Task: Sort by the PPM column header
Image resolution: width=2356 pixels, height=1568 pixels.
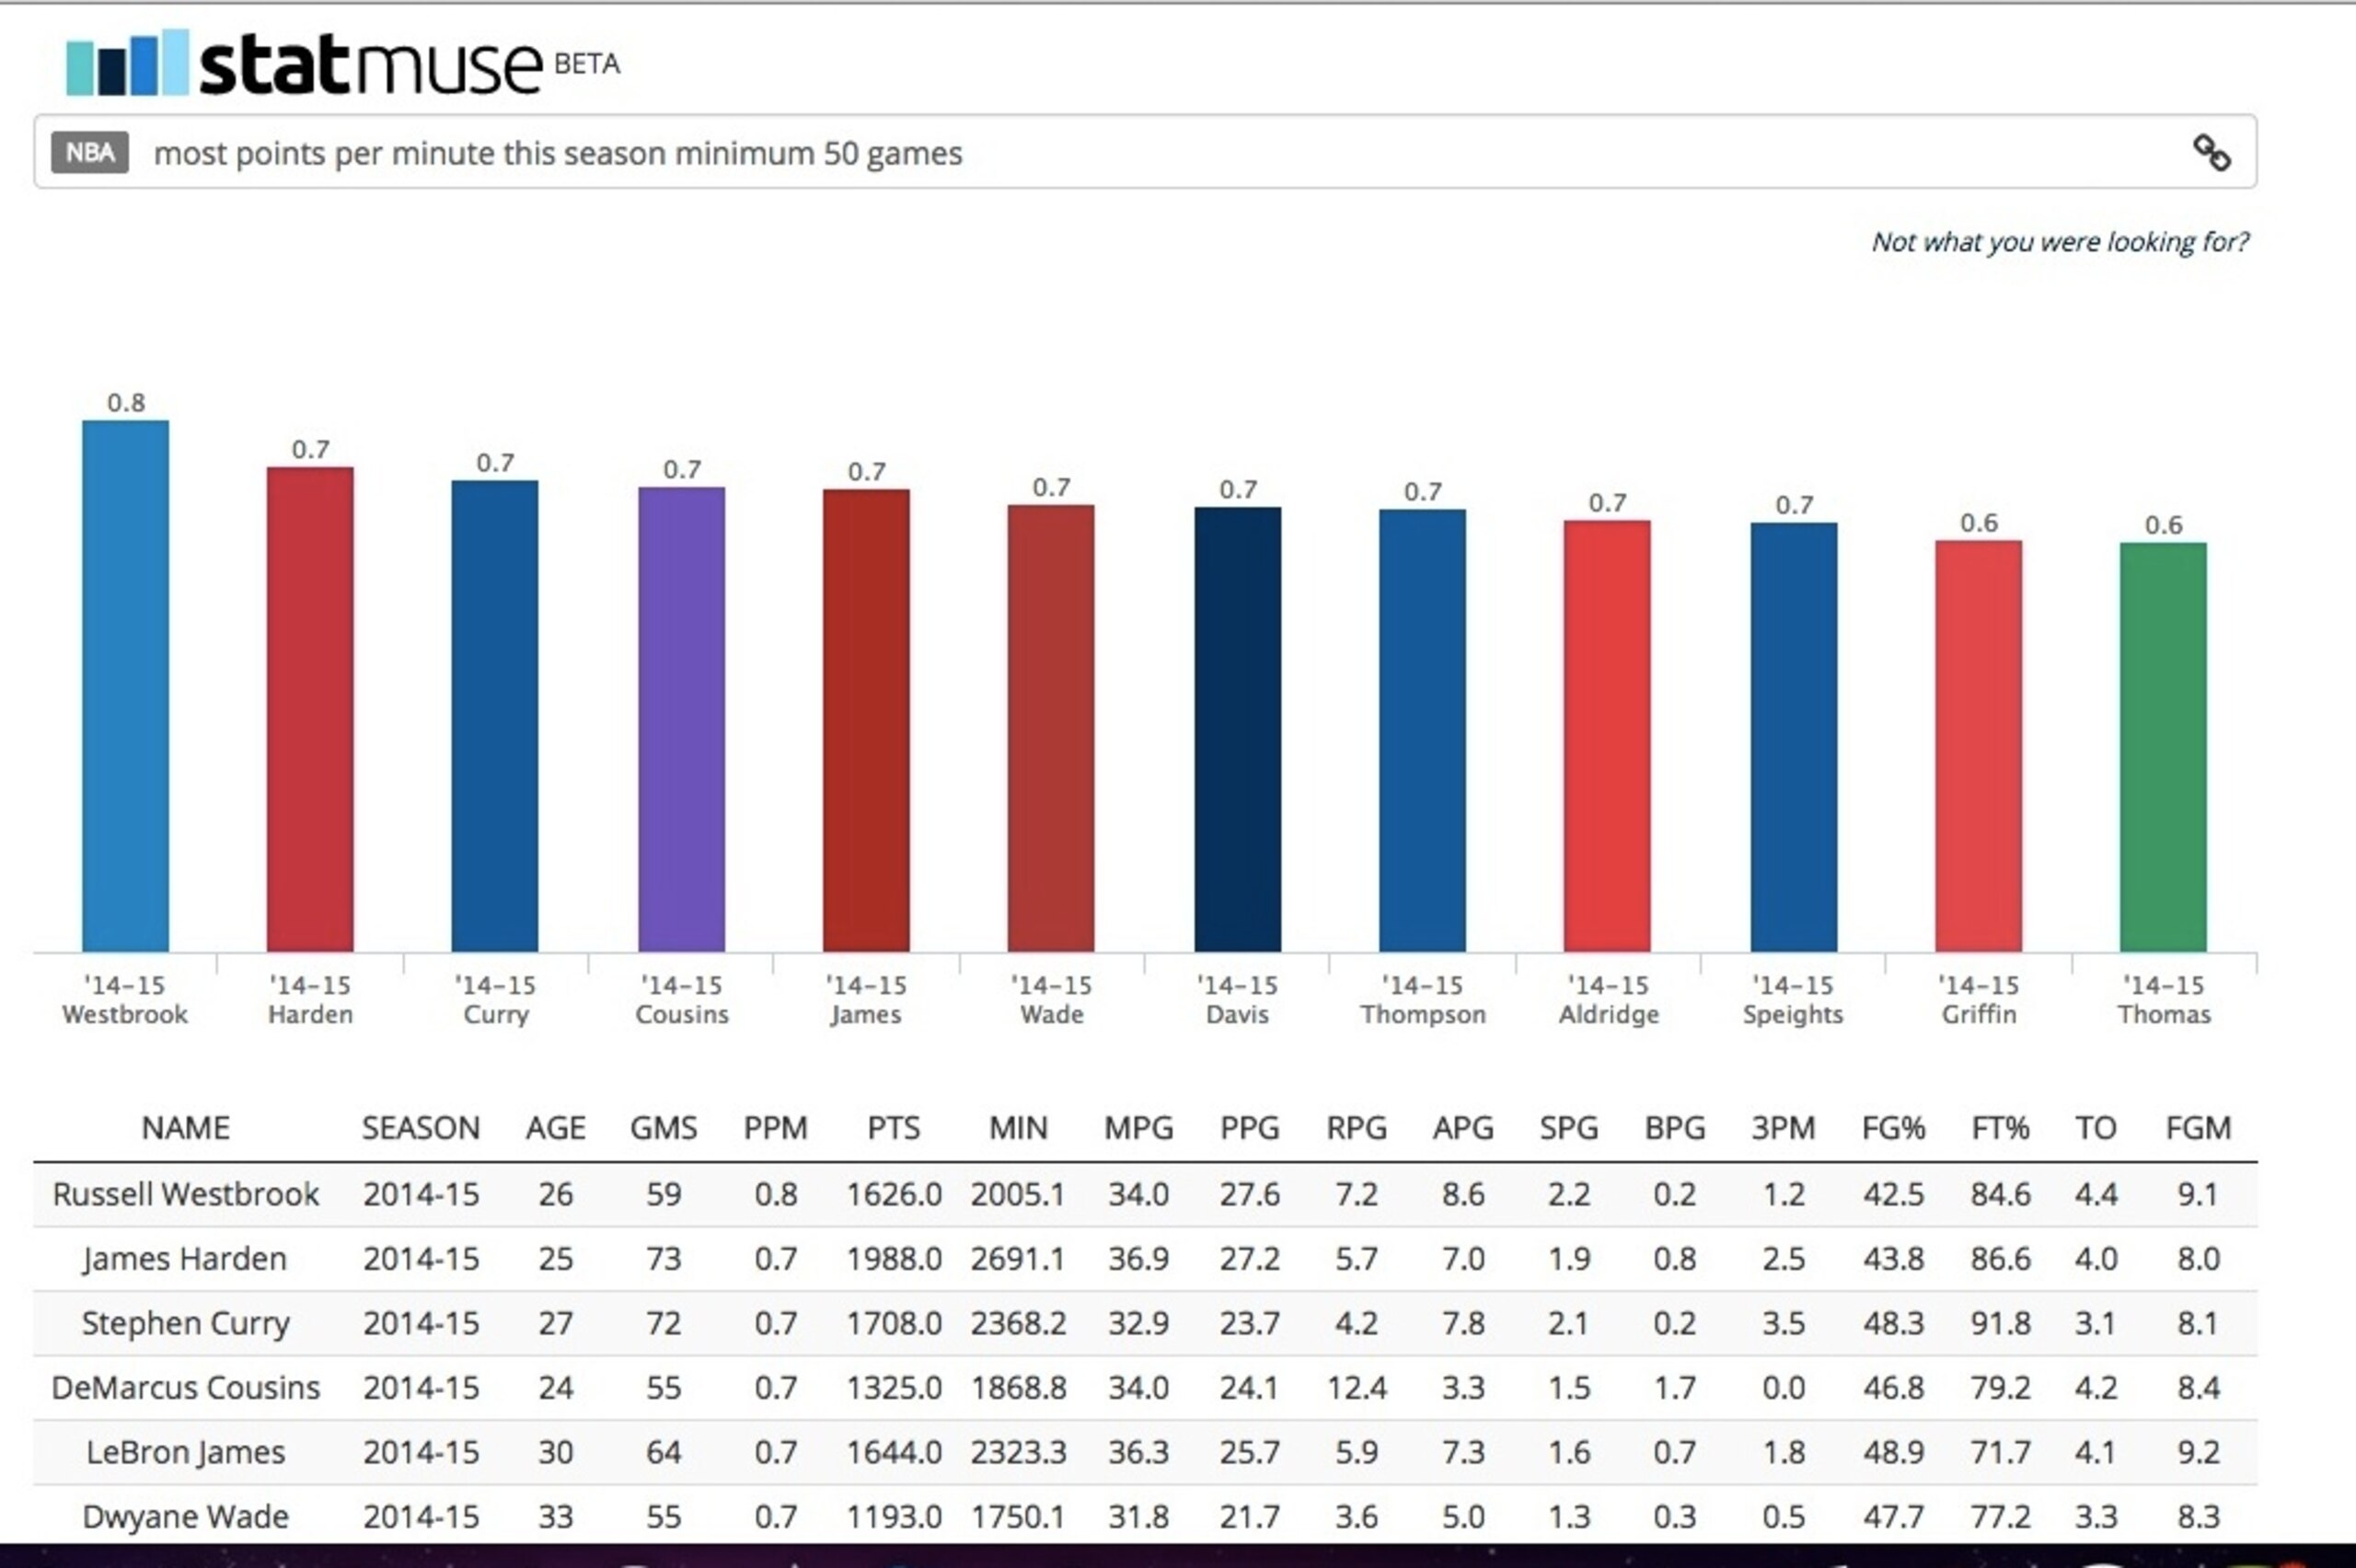Action: pyautogui.click(x=776, y=1128)
